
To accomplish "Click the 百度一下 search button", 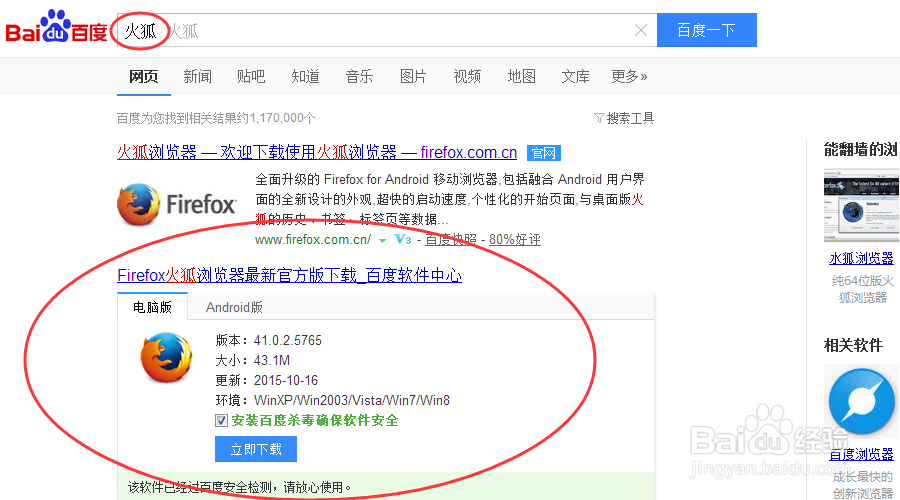I will pos(707,30).
